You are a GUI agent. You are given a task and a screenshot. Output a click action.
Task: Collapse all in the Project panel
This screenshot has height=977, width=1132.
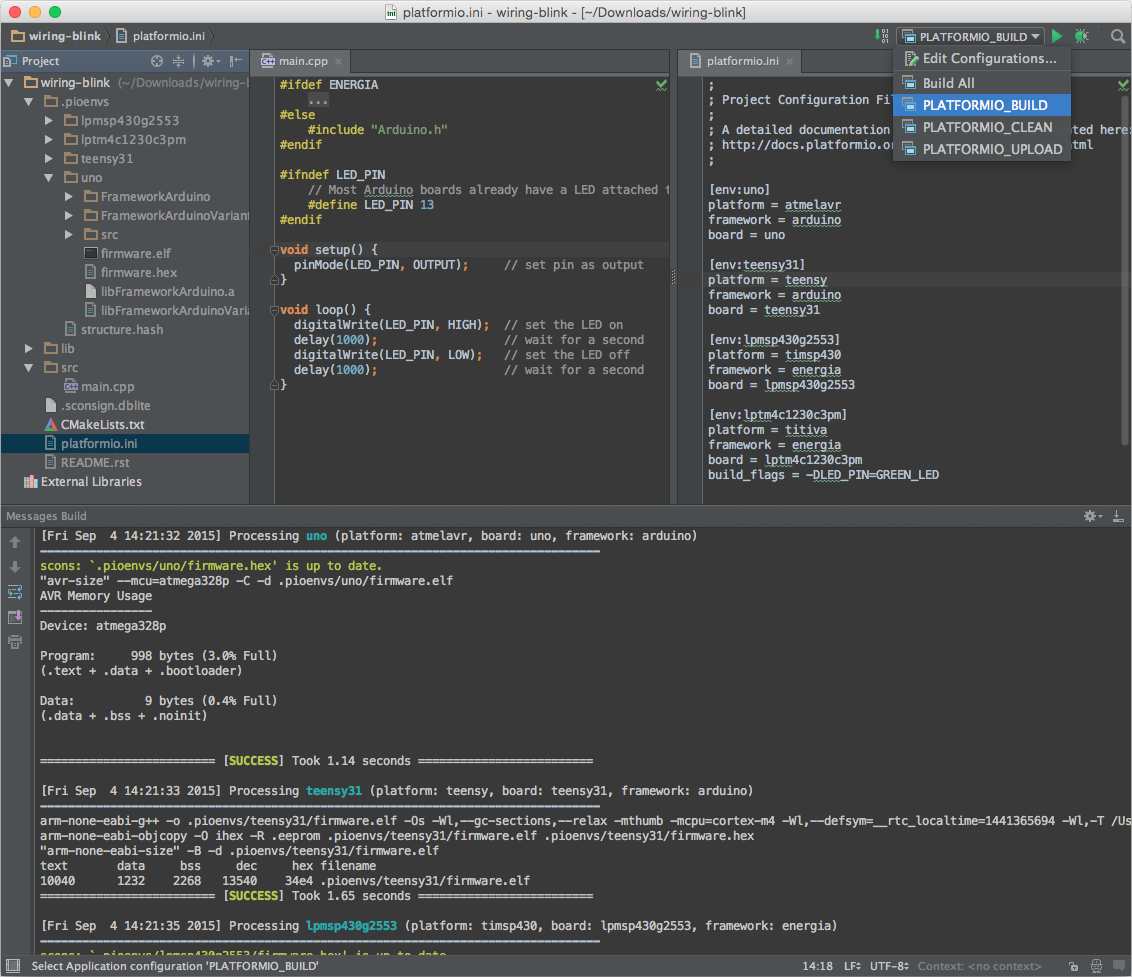click(178, 61)
